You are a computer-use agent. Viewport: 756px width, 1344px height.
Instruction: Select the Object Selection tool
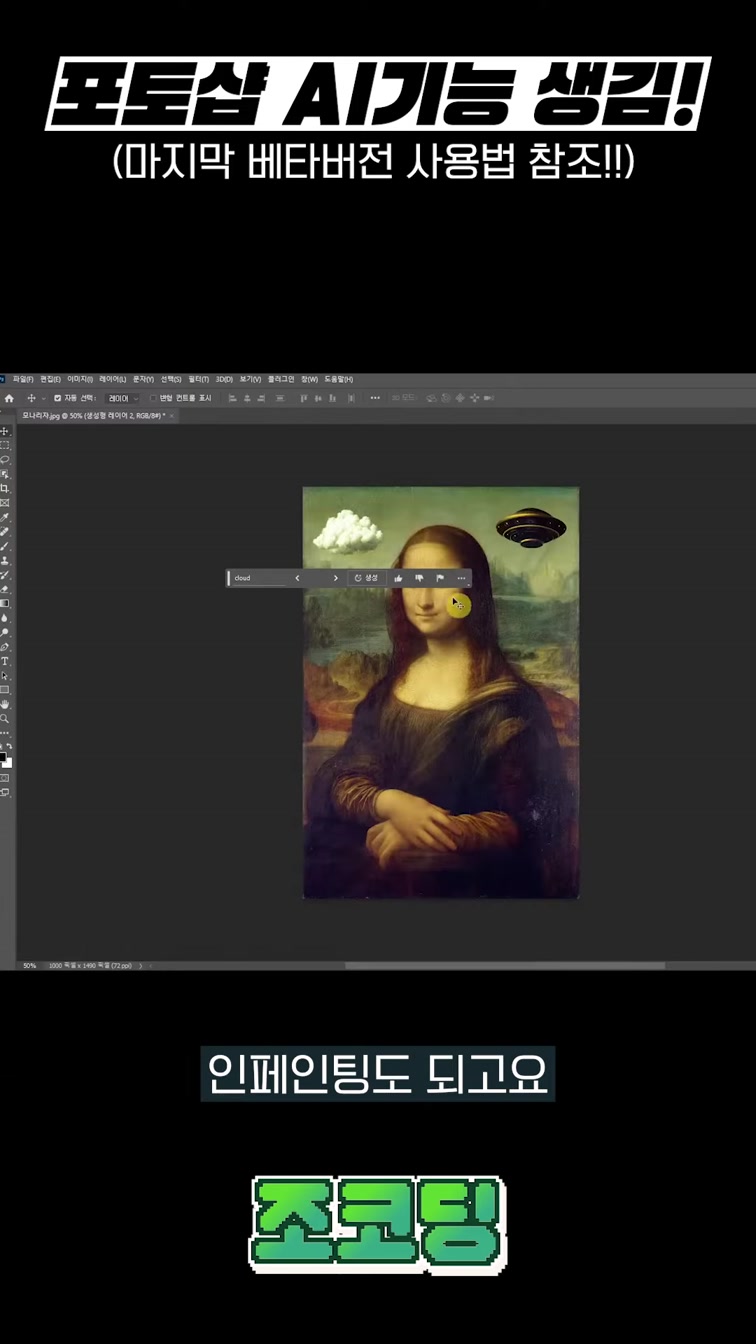[x=5, y=474]
